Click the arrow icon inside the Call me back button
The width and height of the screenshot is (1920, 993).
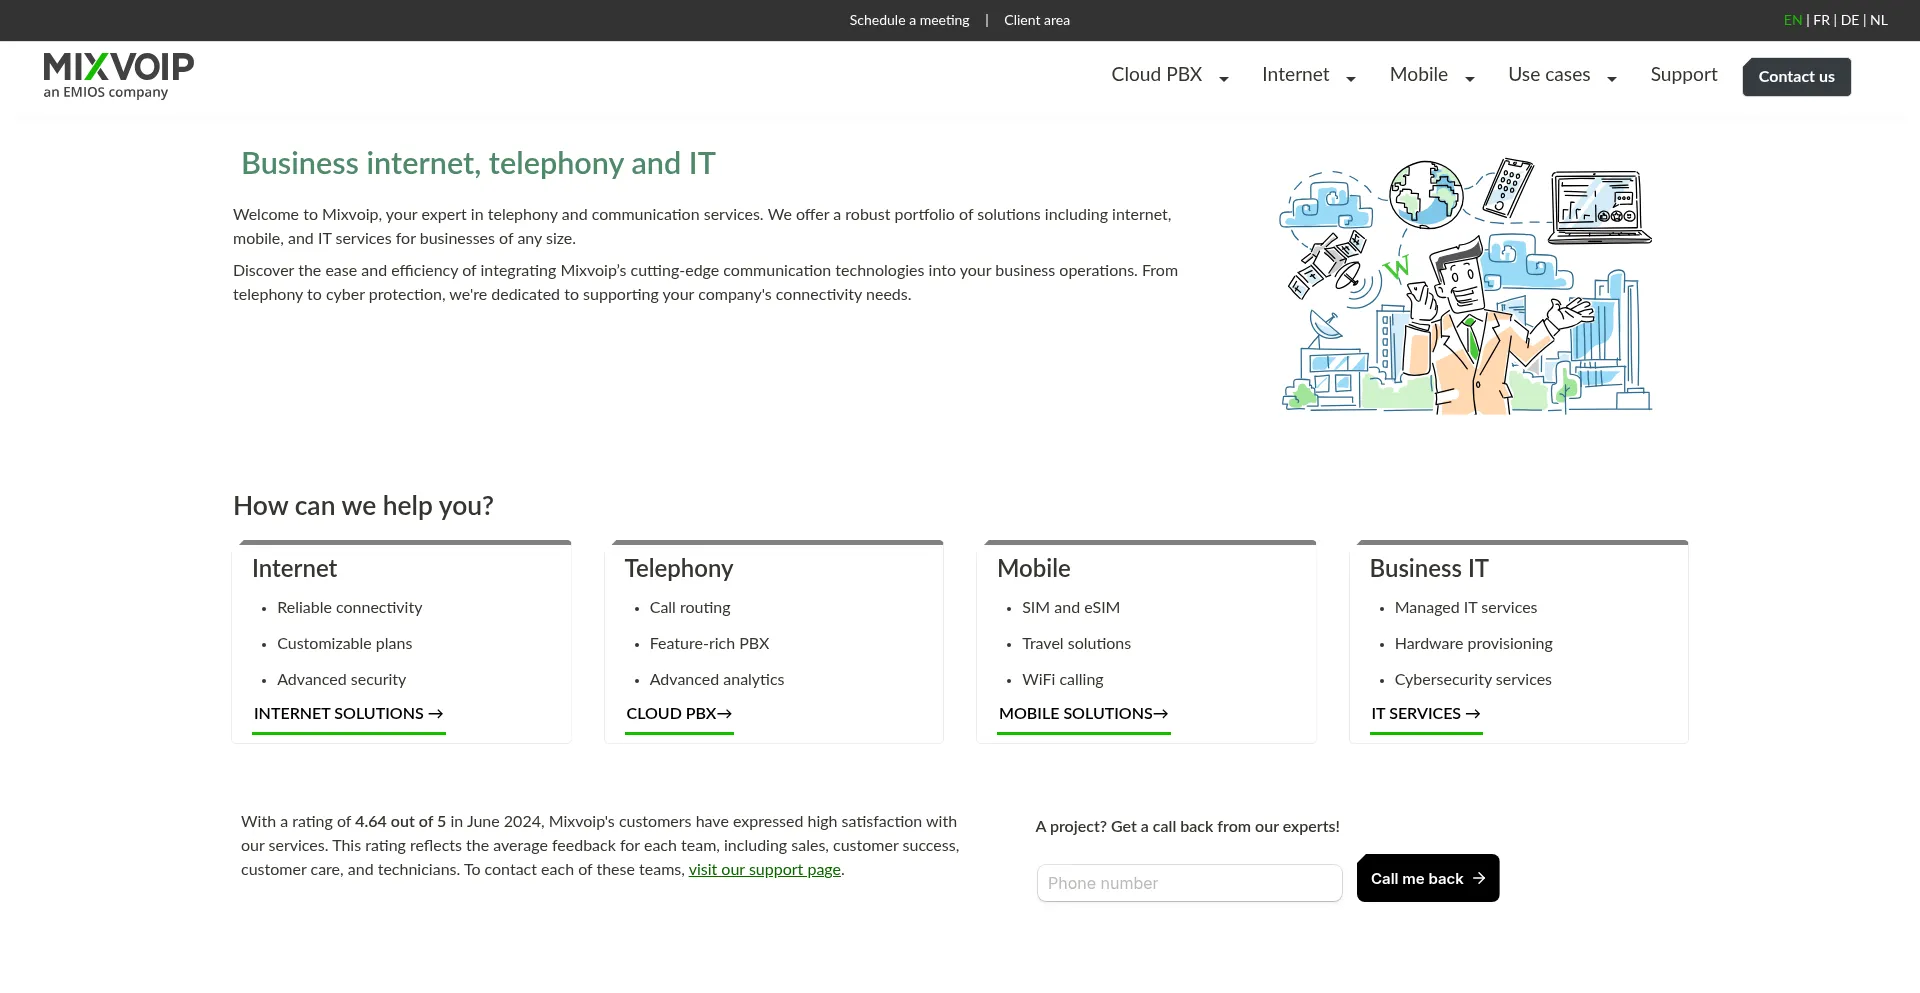point(1478,878)
